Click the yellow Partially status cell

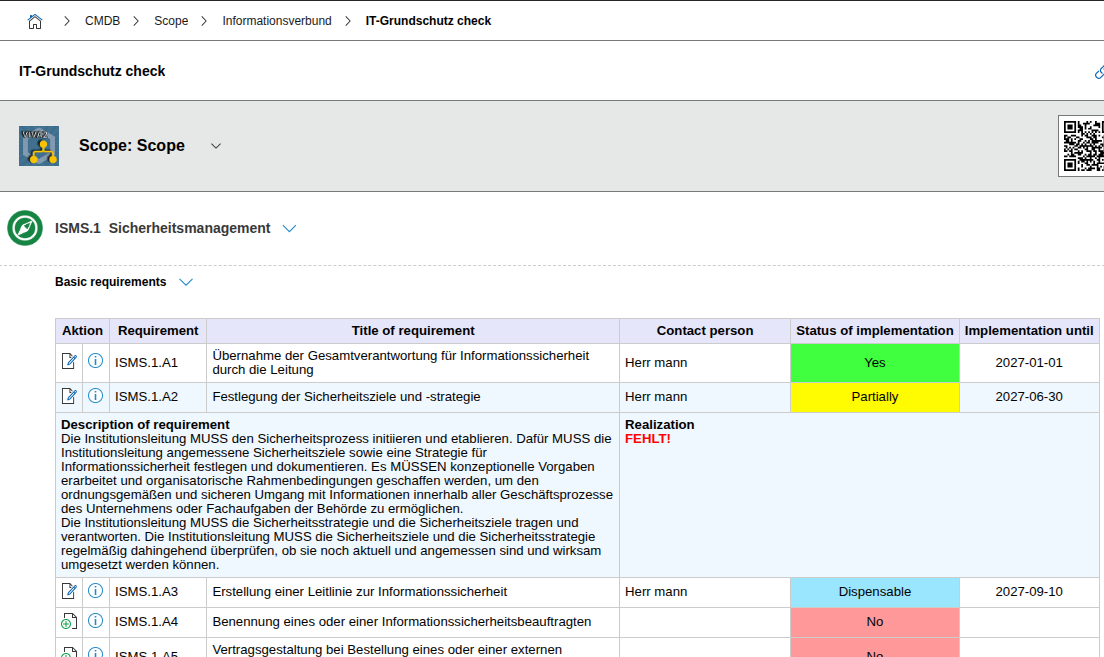tap(874, 397)
